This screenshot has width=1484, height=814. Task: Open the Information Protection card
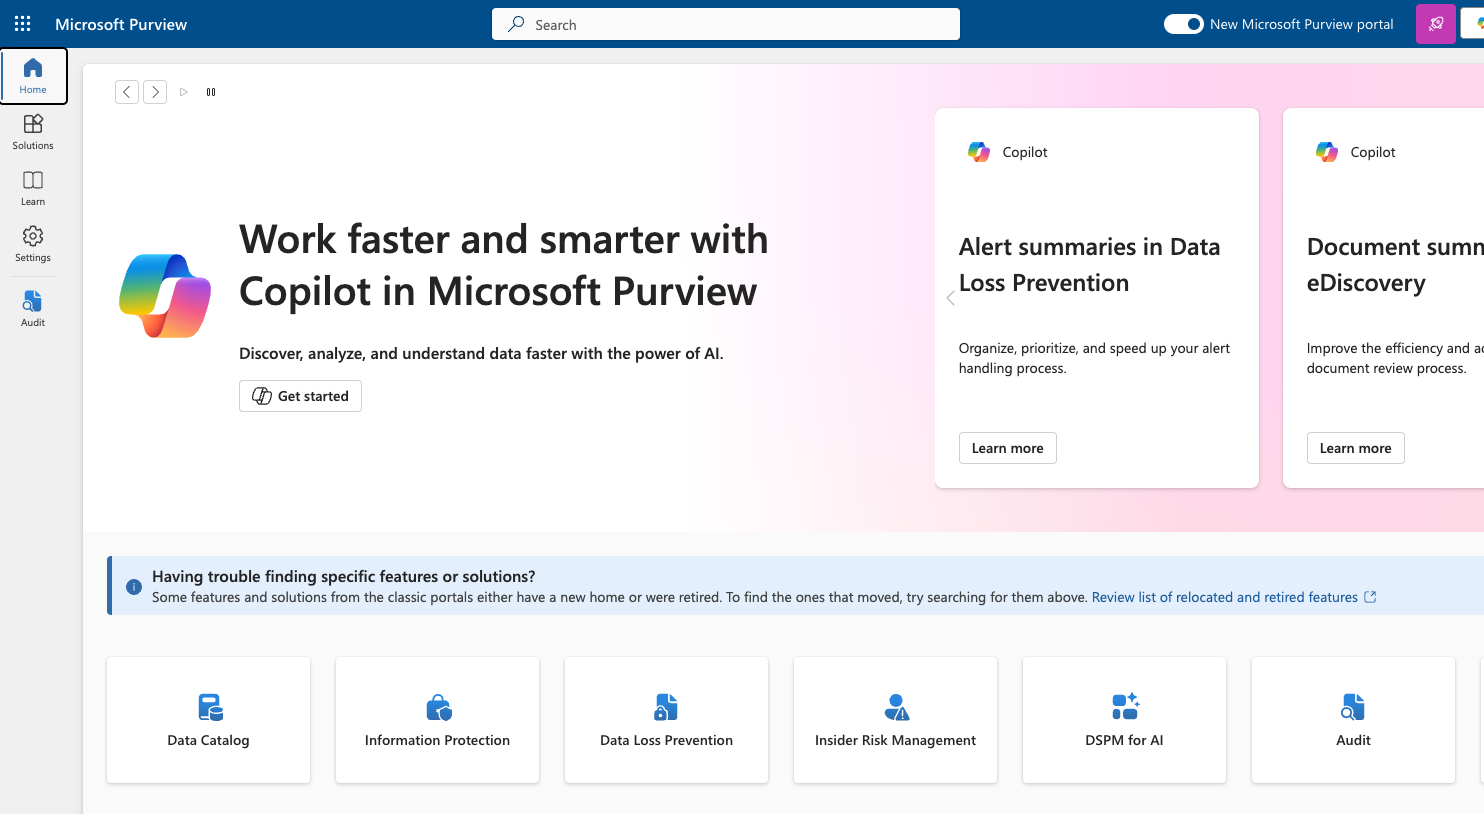(437, 720)
